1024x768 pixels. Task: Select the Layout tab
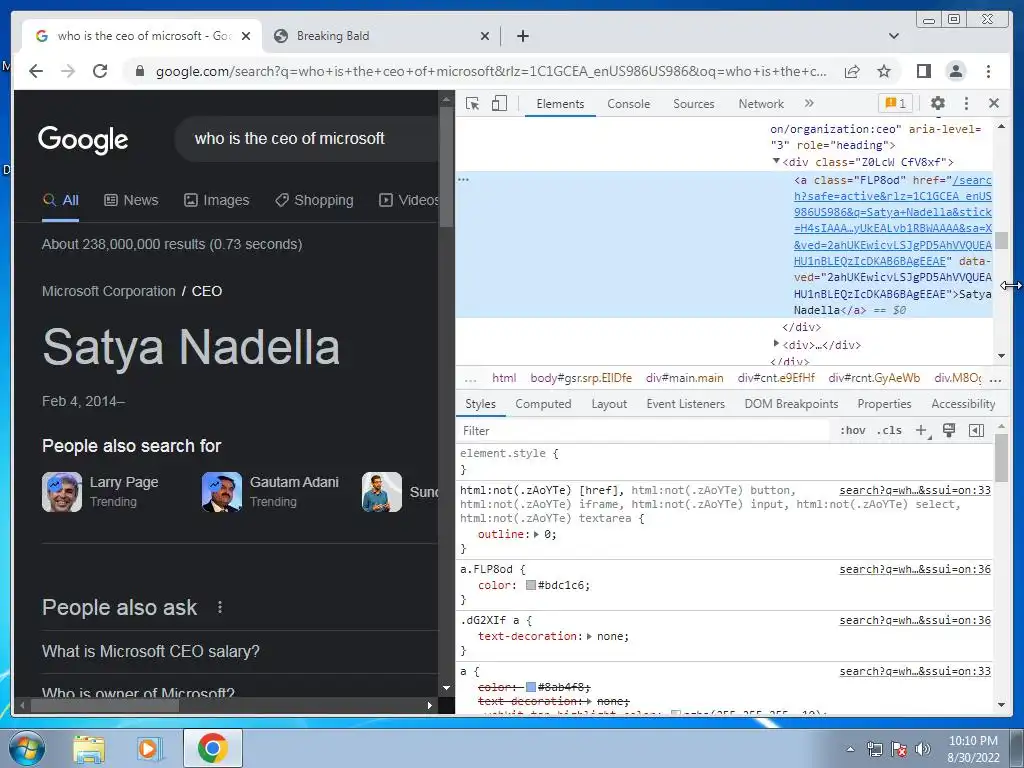[609, 404]
